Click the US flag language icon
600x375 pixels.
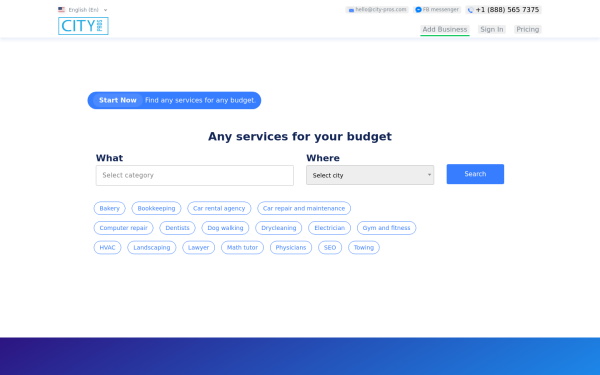[x=61, y=10]
